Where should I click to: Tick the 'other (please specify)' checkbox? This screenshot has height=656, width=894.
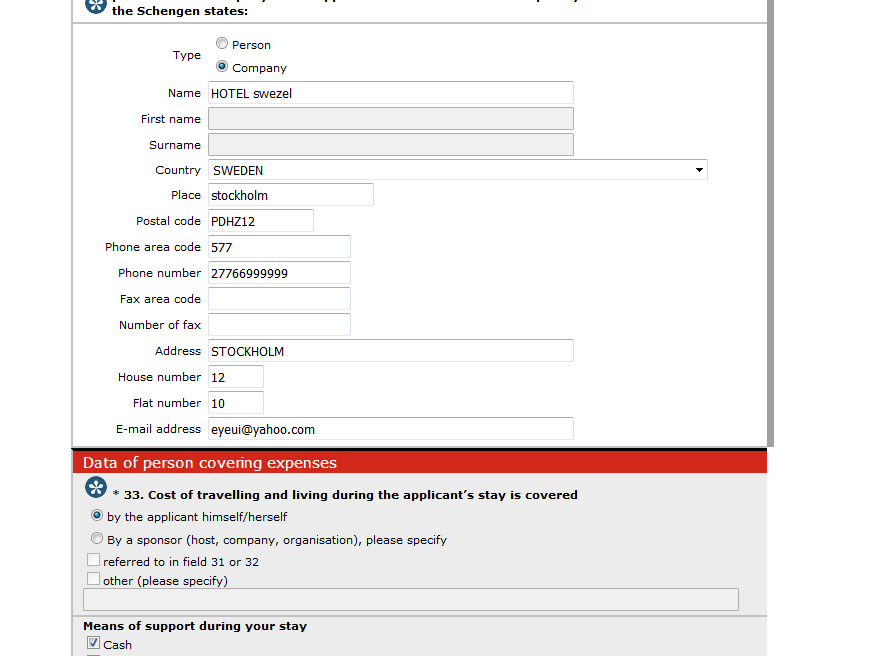coord(94,579)
